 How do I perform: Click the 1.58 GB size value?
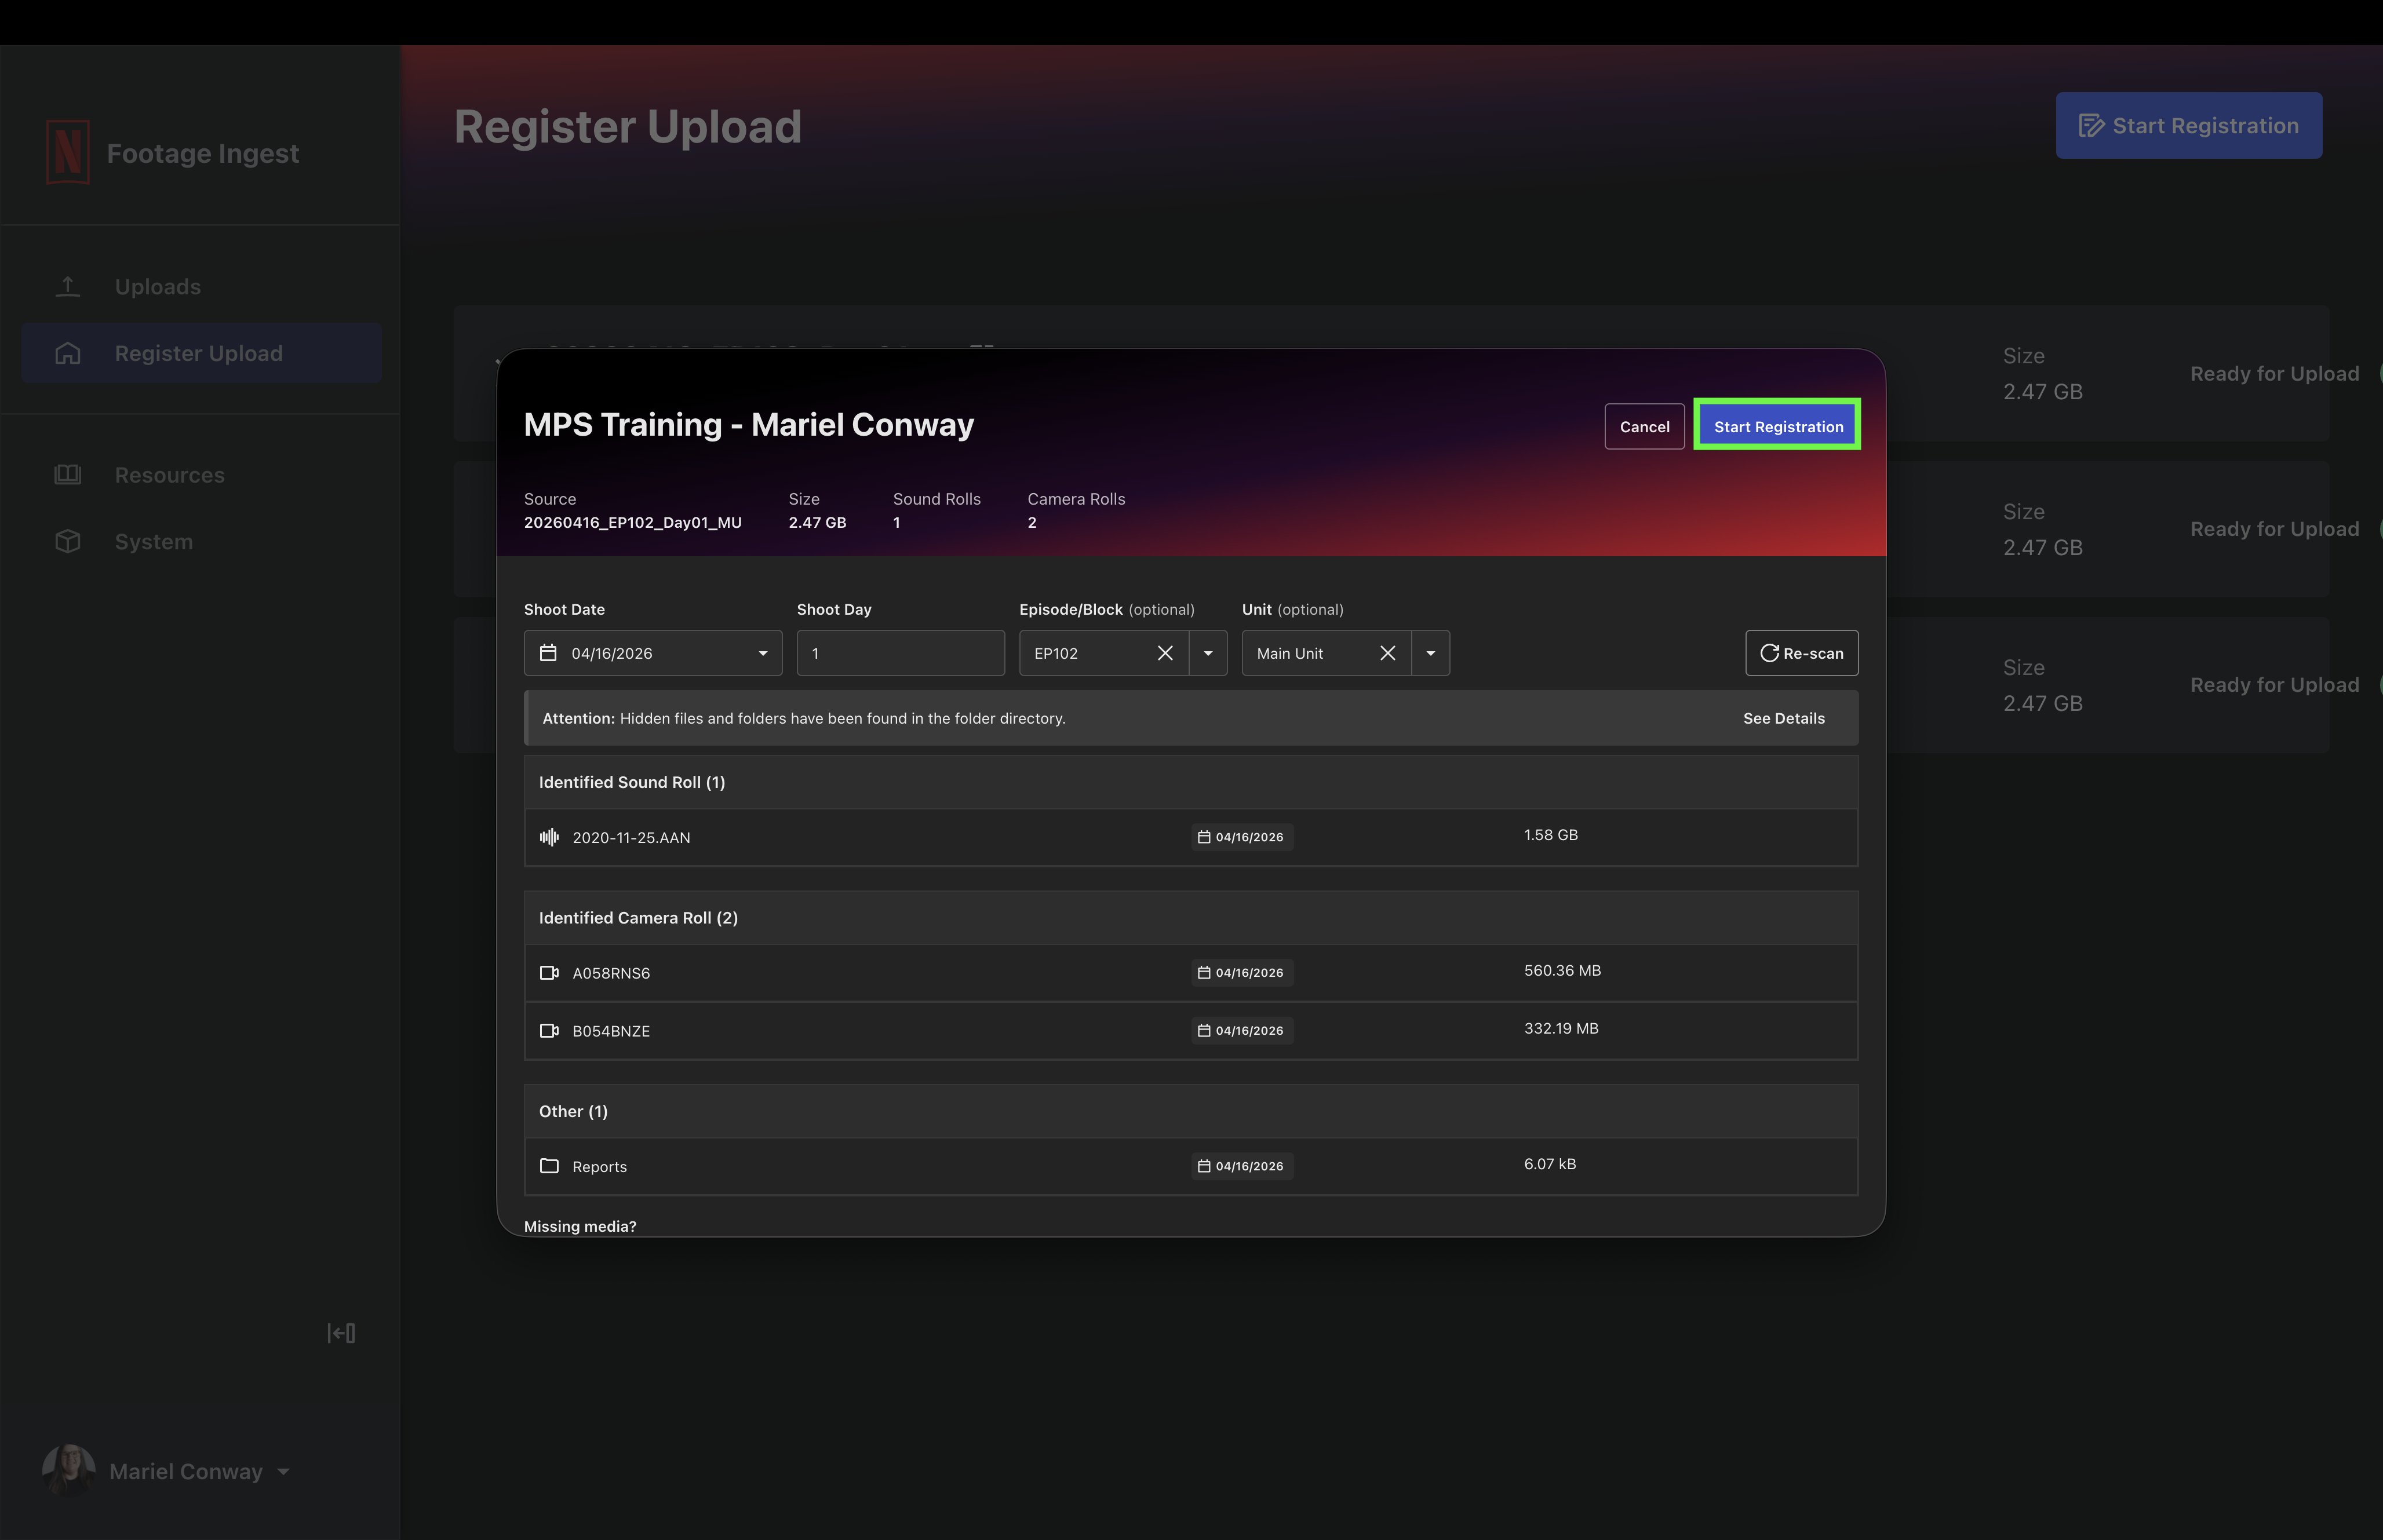(x=1550, y=835)
